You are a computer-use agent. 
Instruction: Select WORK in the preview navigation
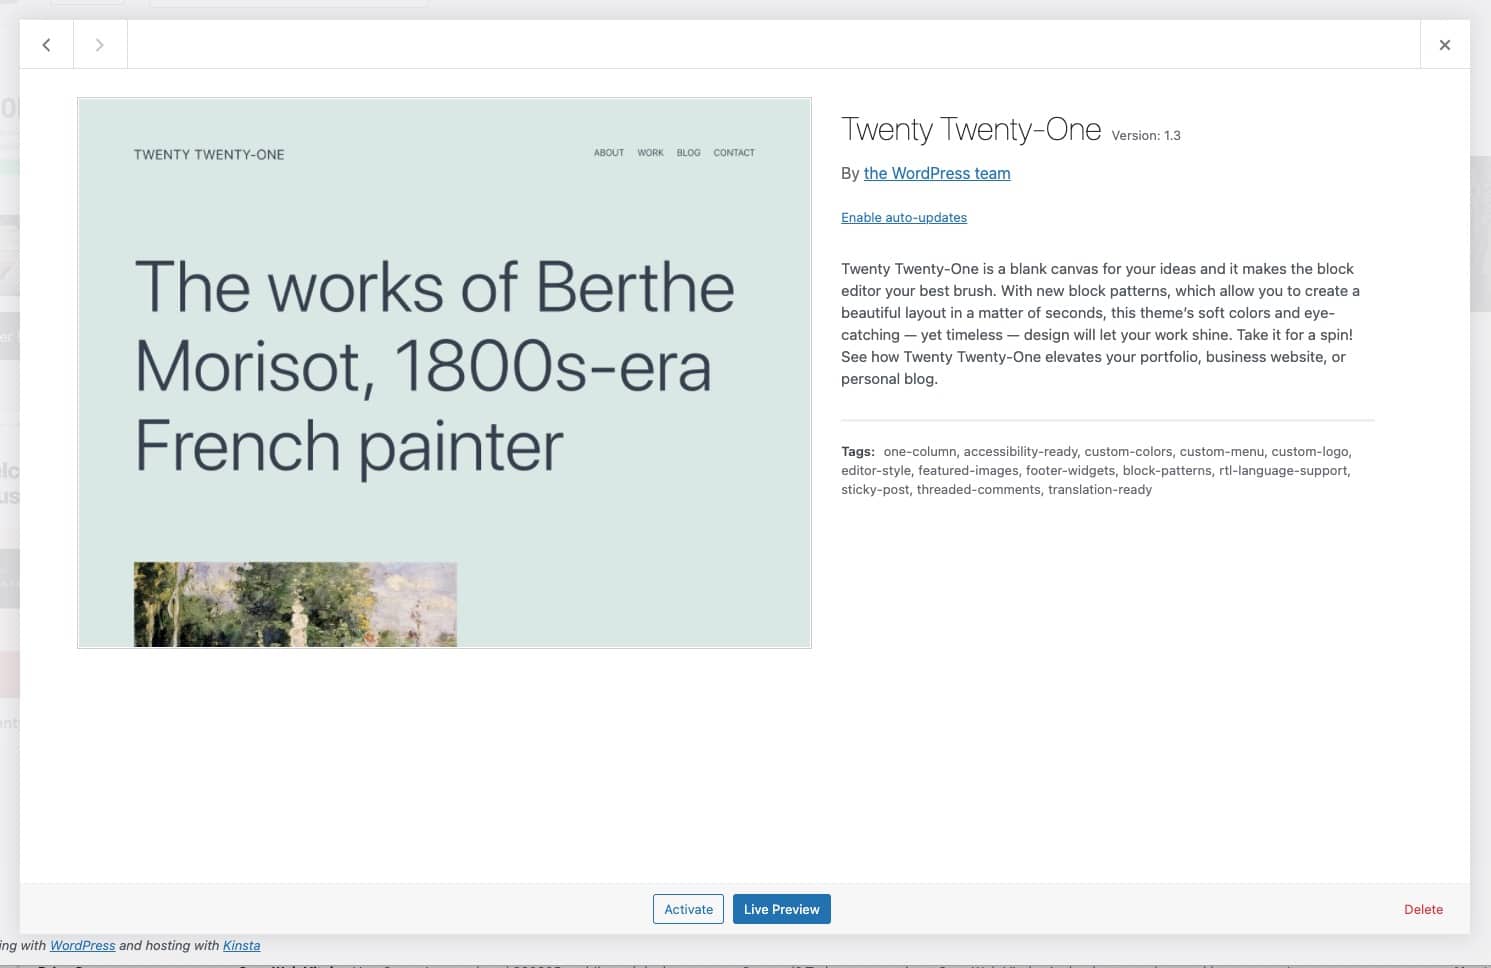650,152
